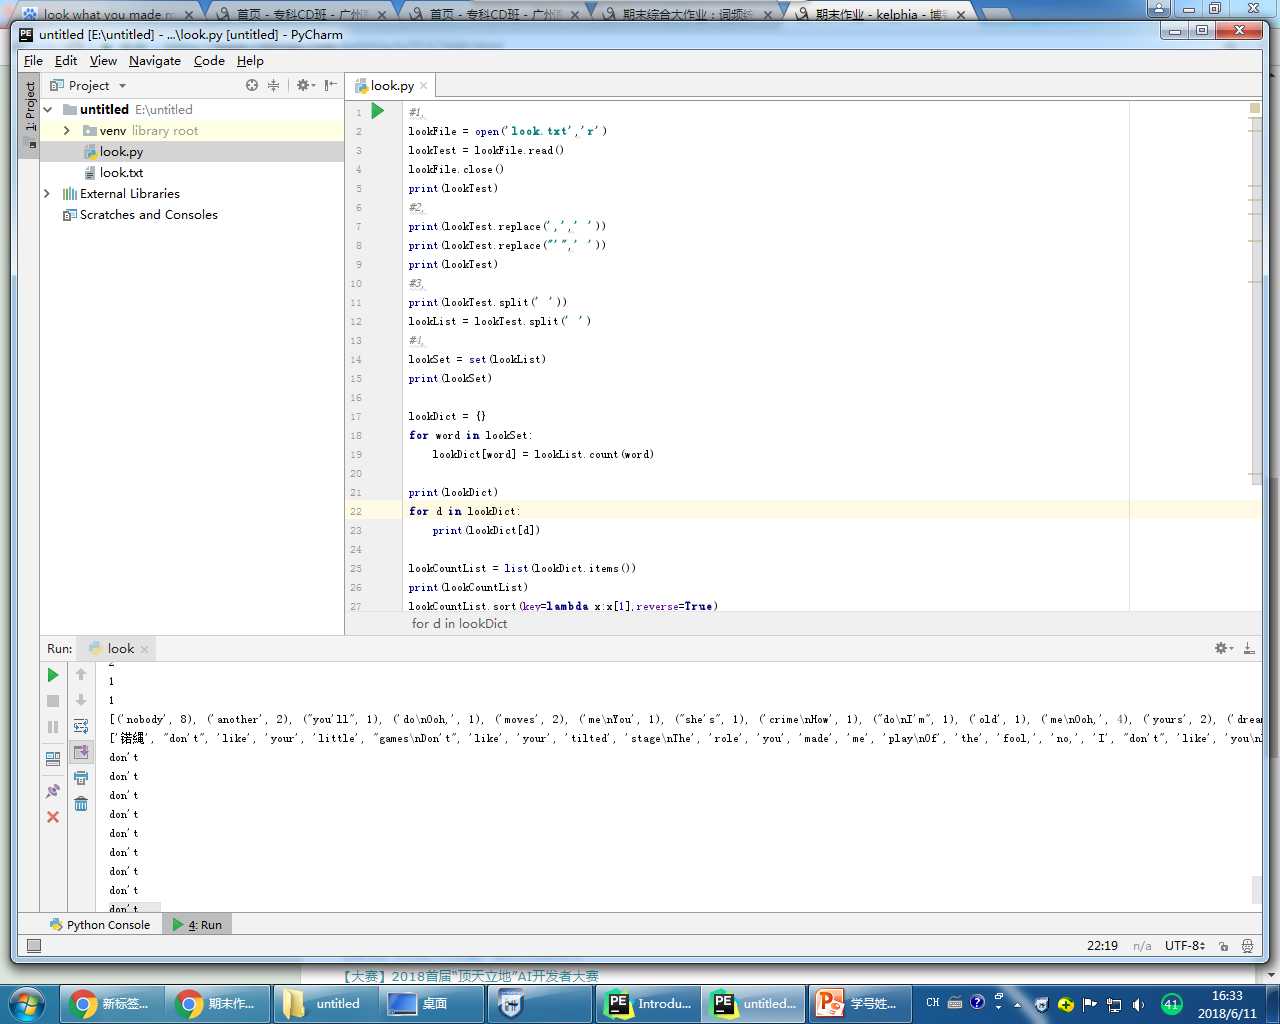Close the run session with the red X icon
Viewport: 1280px width, 1024px height.
point(53,817)
